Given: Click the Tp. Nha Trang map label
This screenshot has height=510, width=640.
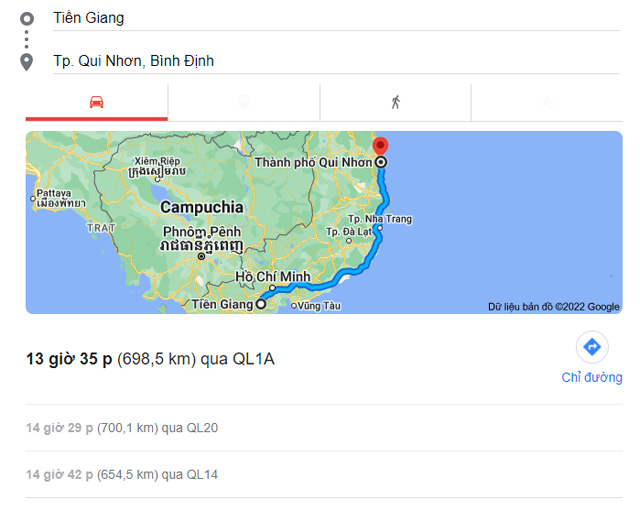Looking at the screenshot, I should 380,219.
